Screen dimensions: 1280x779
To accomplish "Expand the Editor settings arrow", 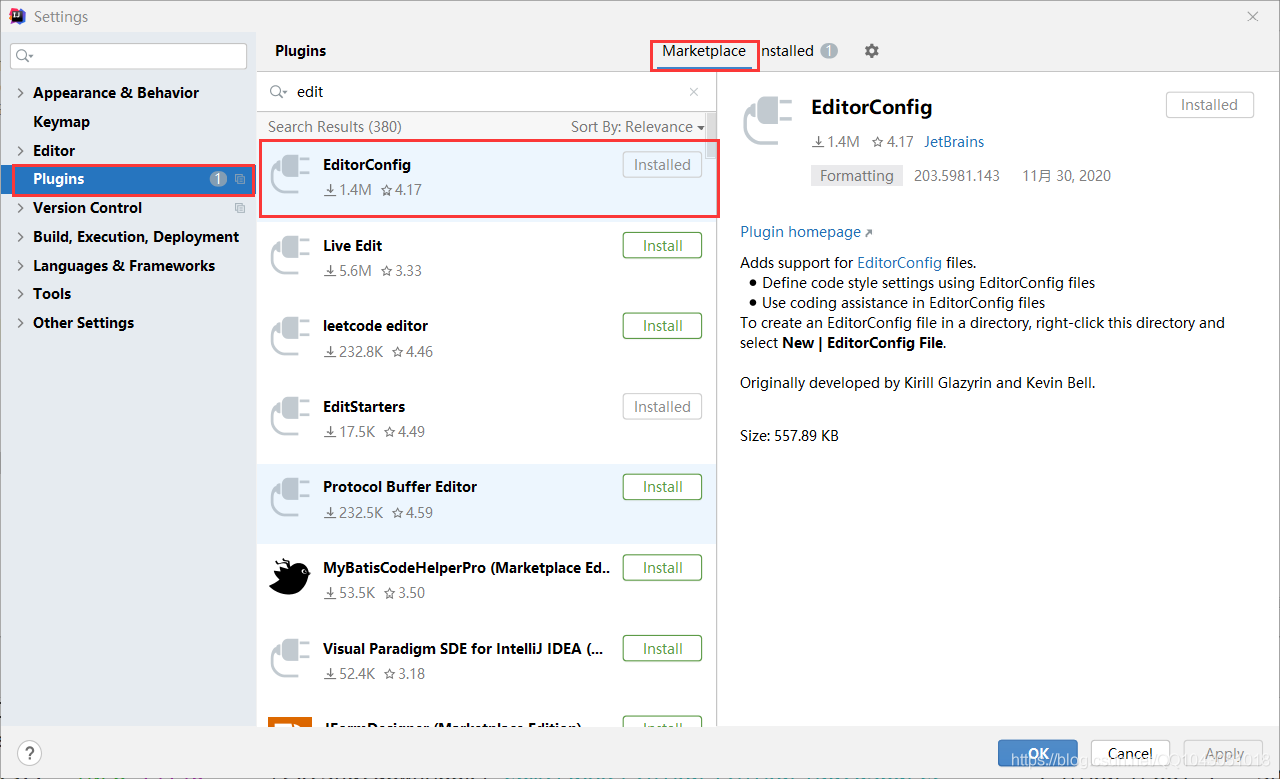I will (x=21, y=151).
